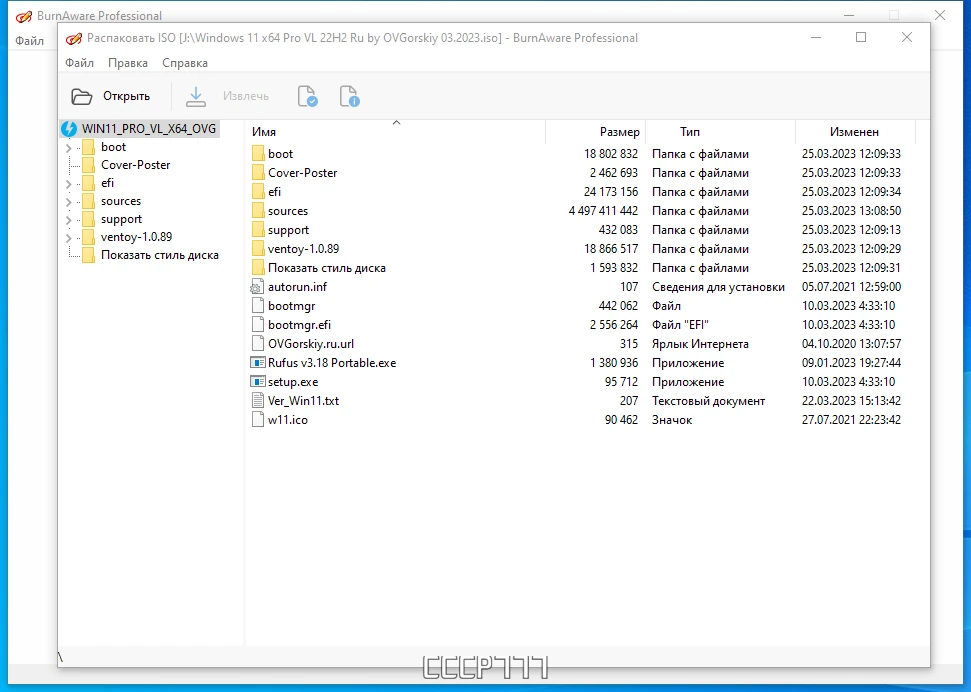Expand the efi tree node
This screenshot has height=692, width=971.
pos(68,183)
